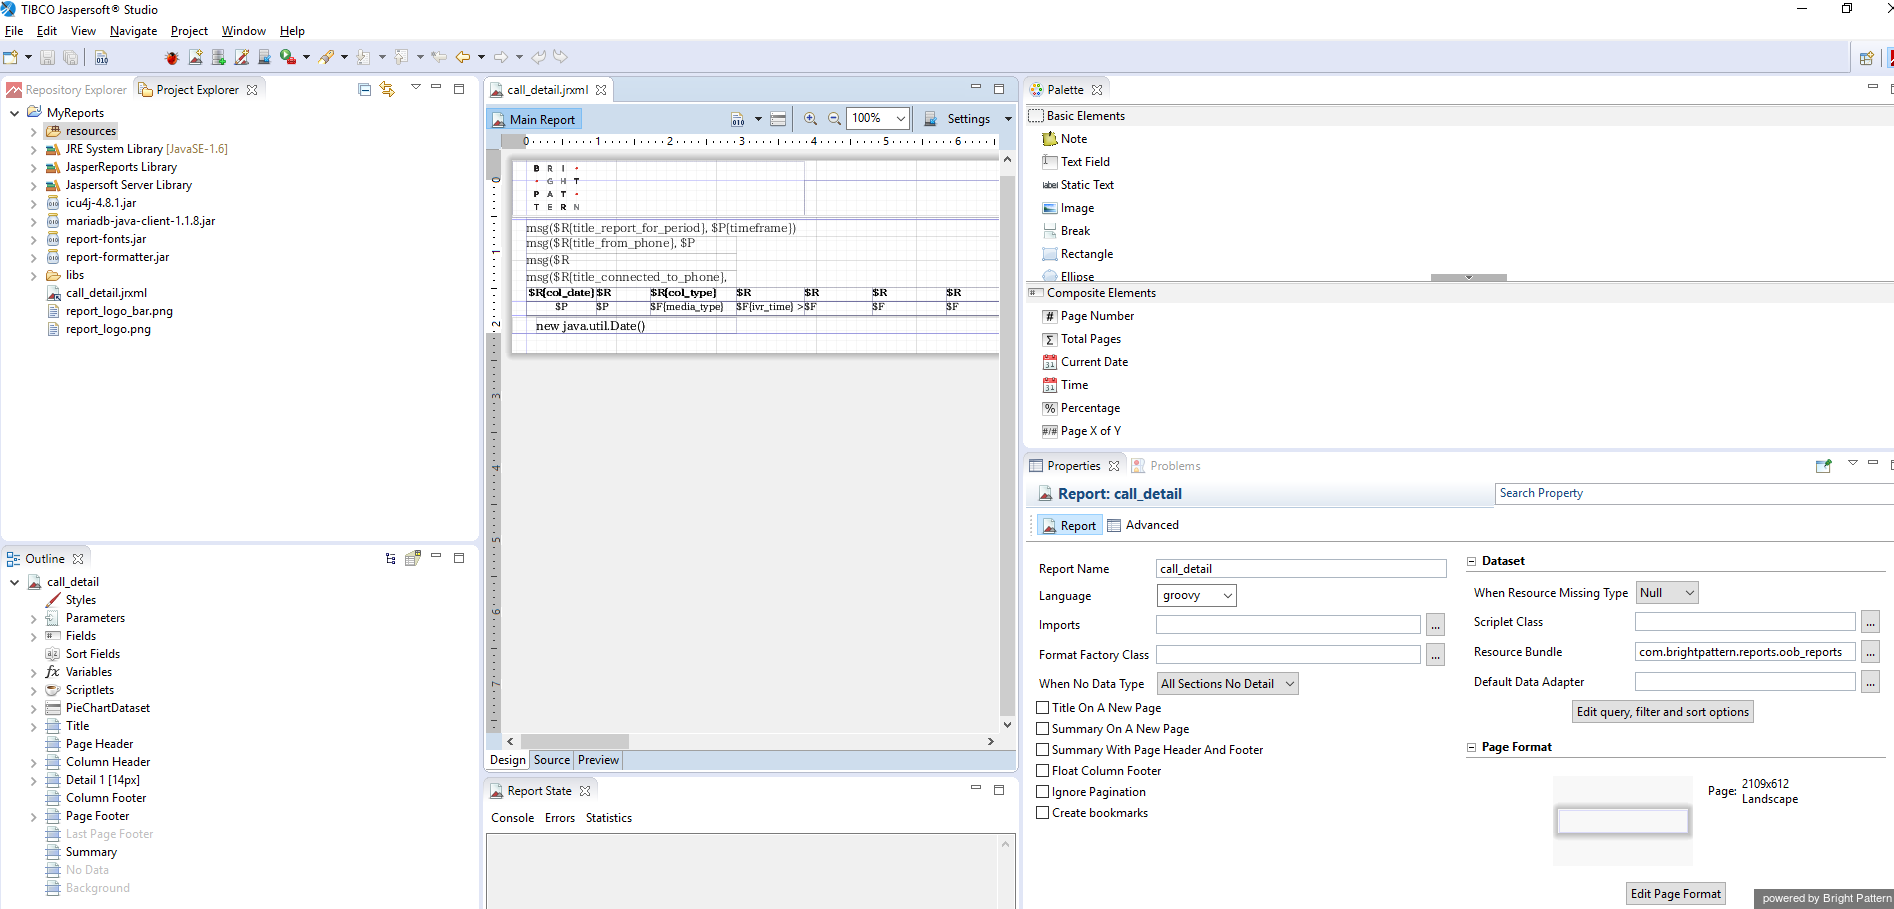Image resolution: width=1894 pixels, height=909 pixels.
Task: Select the Rectangle palette element
Action: 1078,254
